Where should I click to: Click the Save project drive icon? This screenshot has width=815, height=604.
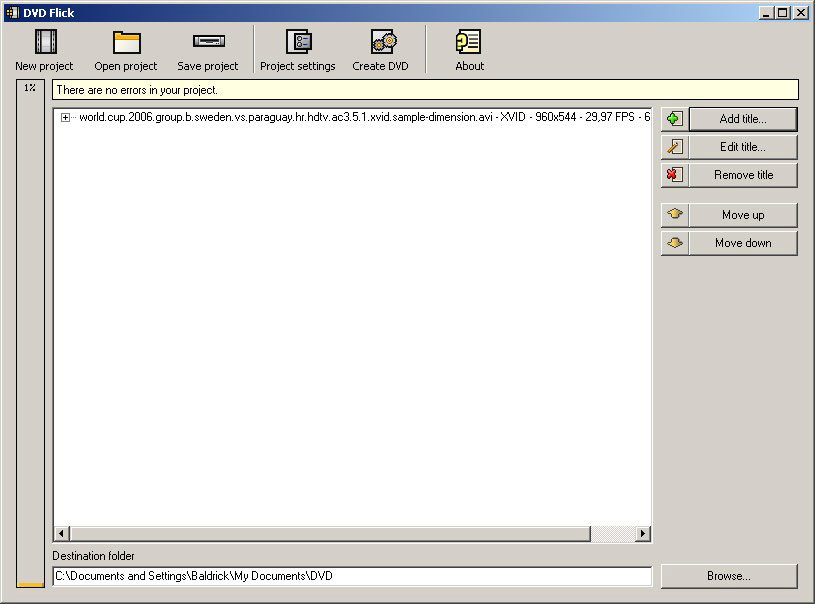209,41
